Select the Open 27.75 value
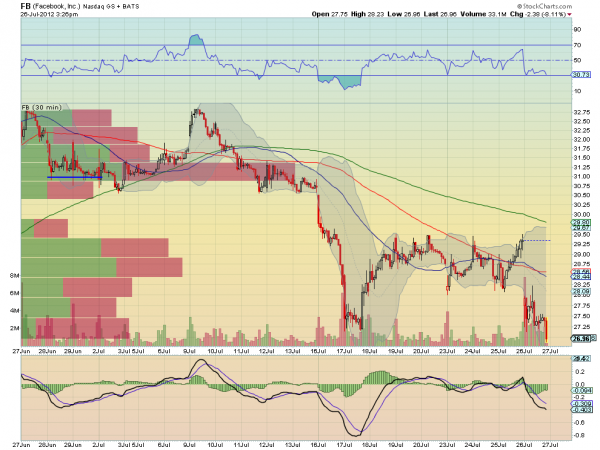Screen dimensions: 600x450 pyautogui.click(x=329, y=14)
